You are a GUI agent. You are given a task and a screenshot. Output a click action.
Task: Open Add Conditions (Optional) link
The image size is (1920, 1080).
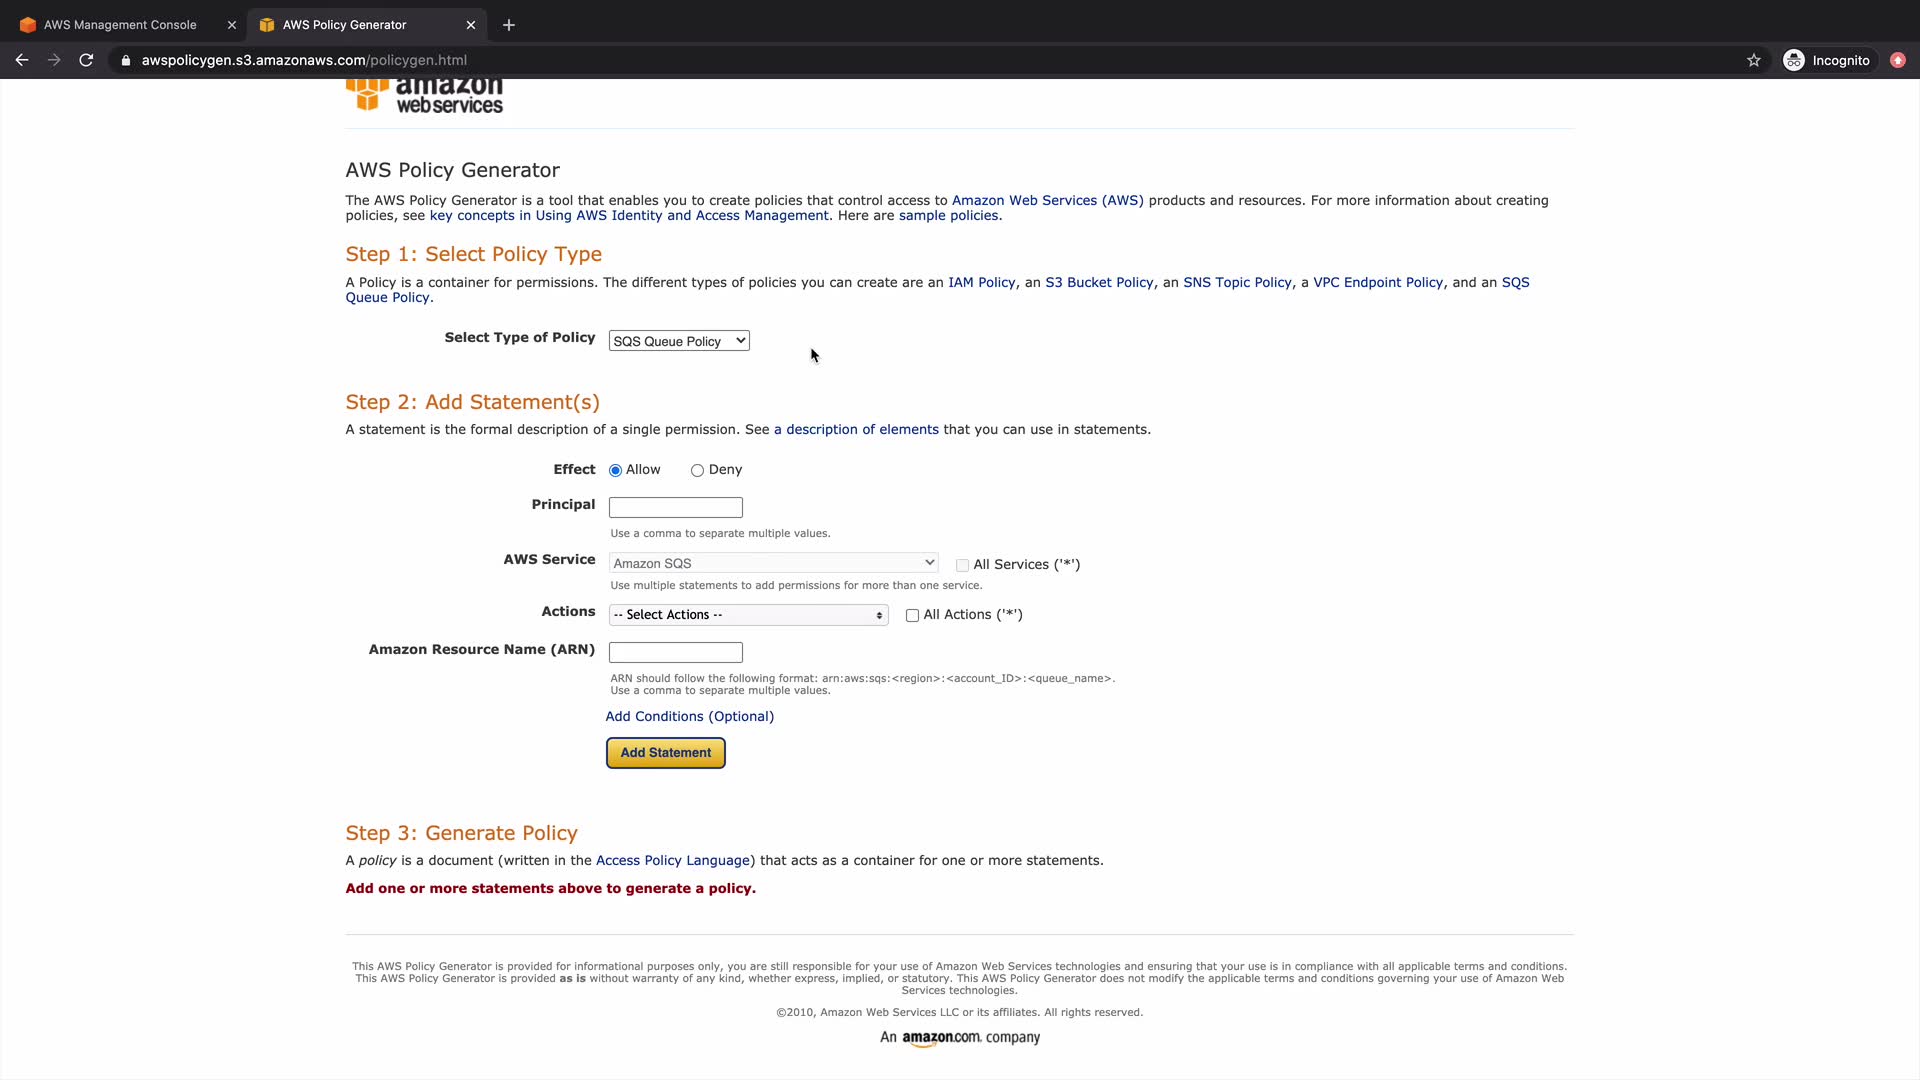689,716
